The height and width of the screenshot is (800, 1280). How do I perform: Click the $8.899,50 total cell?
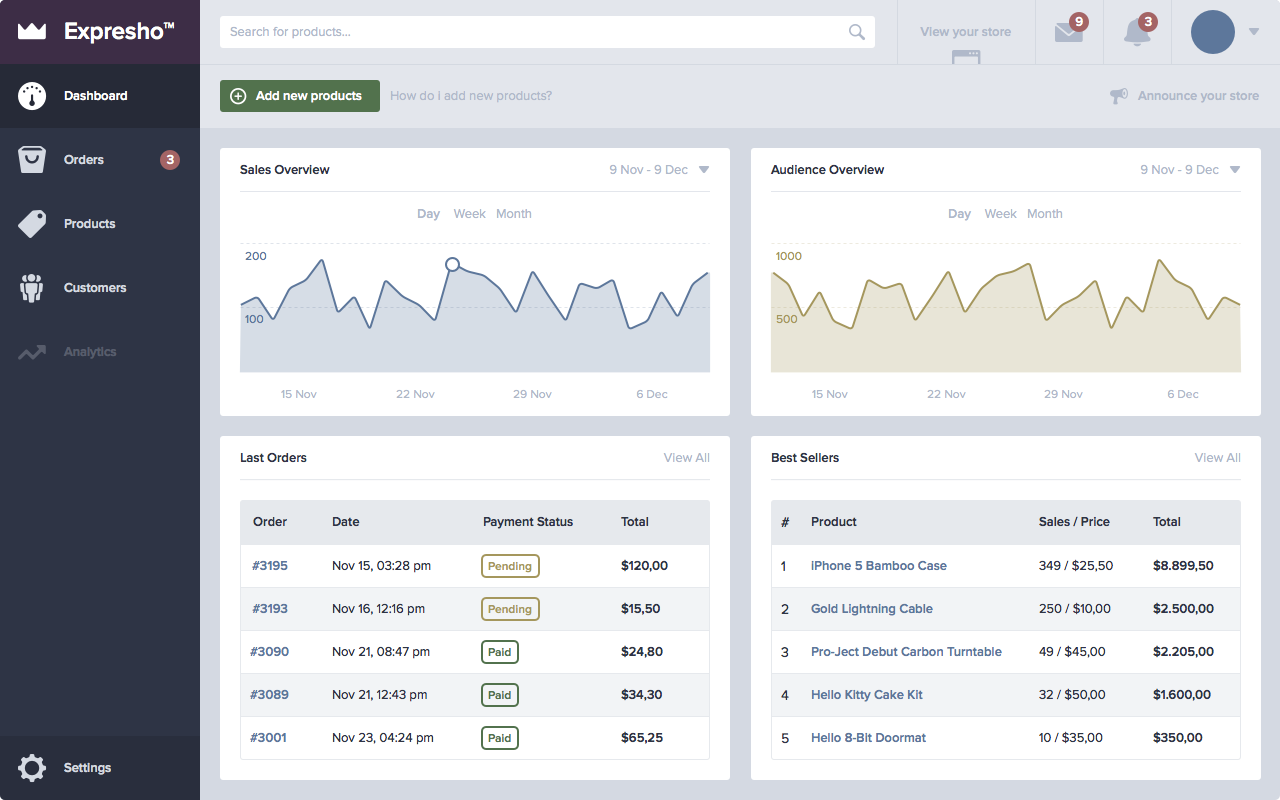pos(1183,566)
